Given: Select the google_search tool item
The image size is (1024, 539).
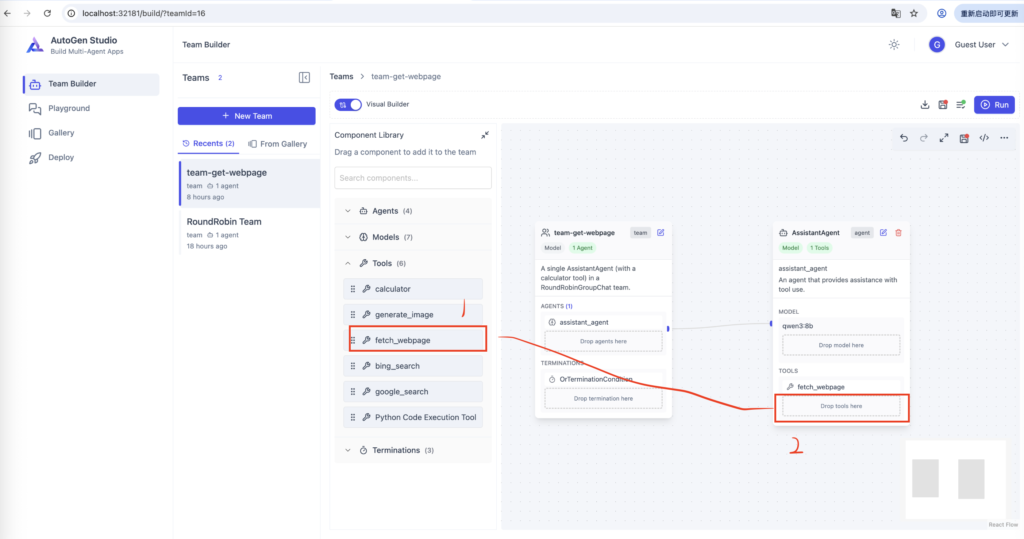Looking at the screenshot, I should click(x=413, y=391).
